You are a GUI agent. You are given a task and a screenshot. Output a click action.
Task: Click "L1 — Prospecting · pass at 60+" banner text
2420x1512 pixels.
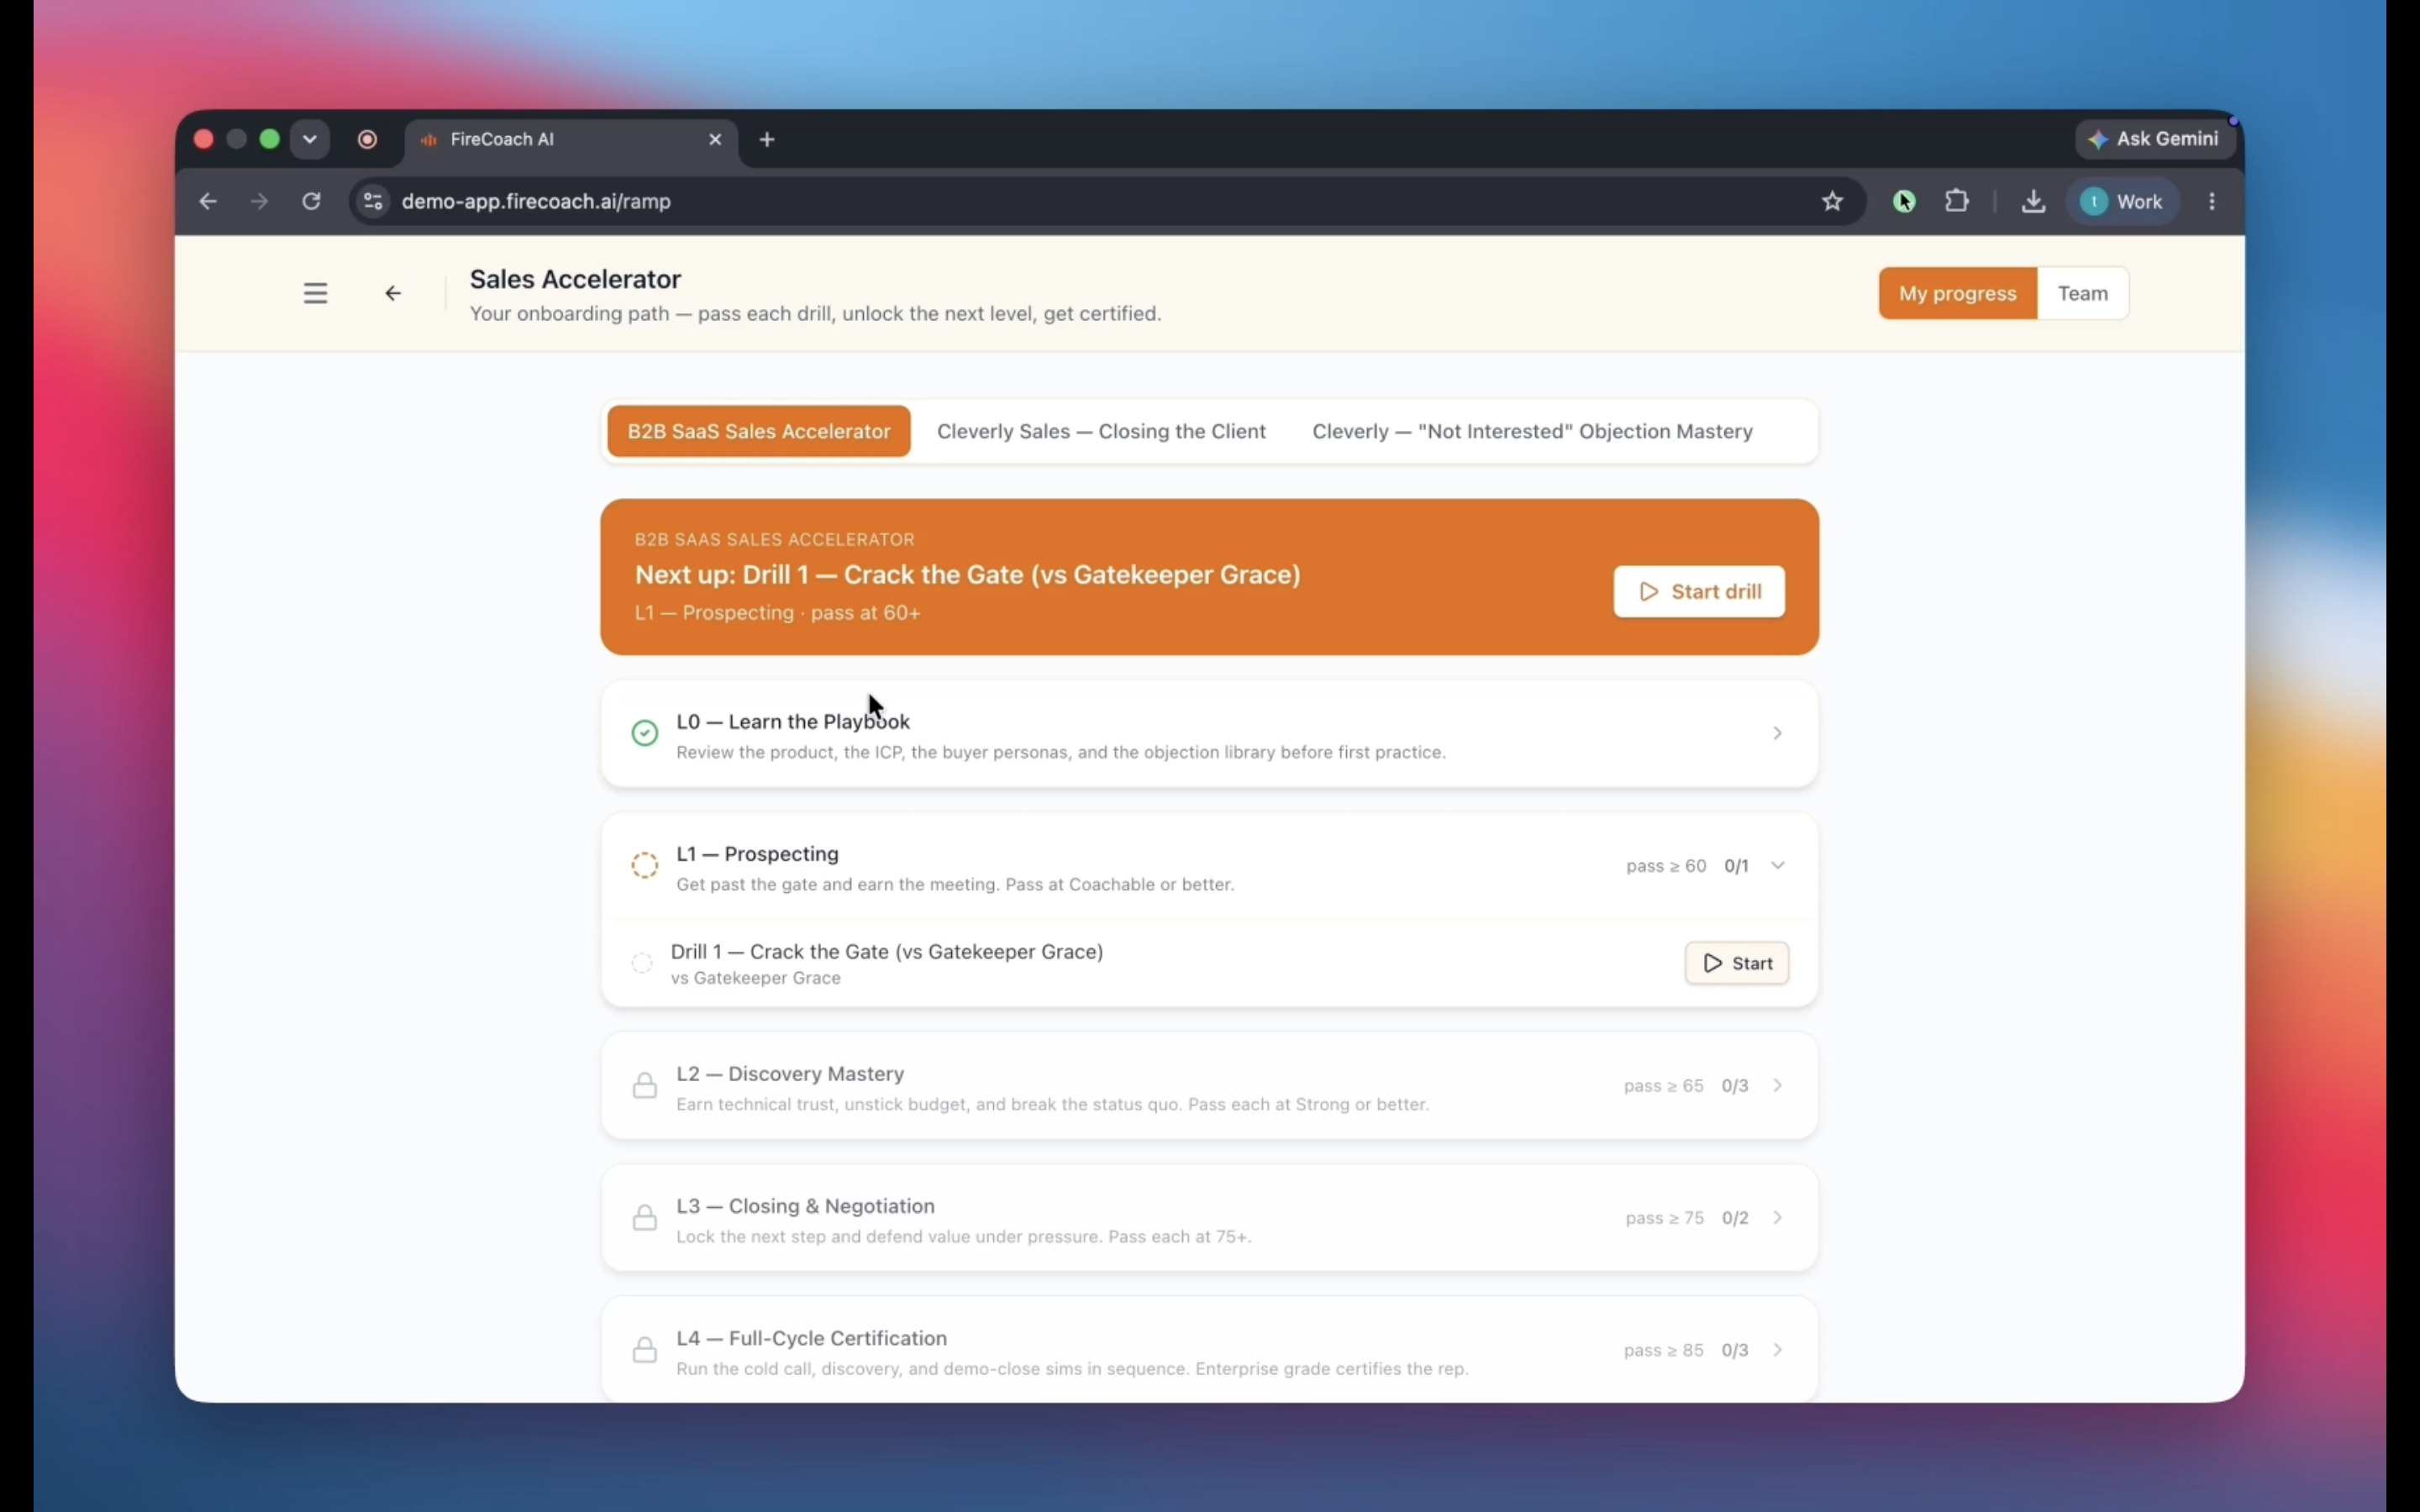[x=777, y=613]
